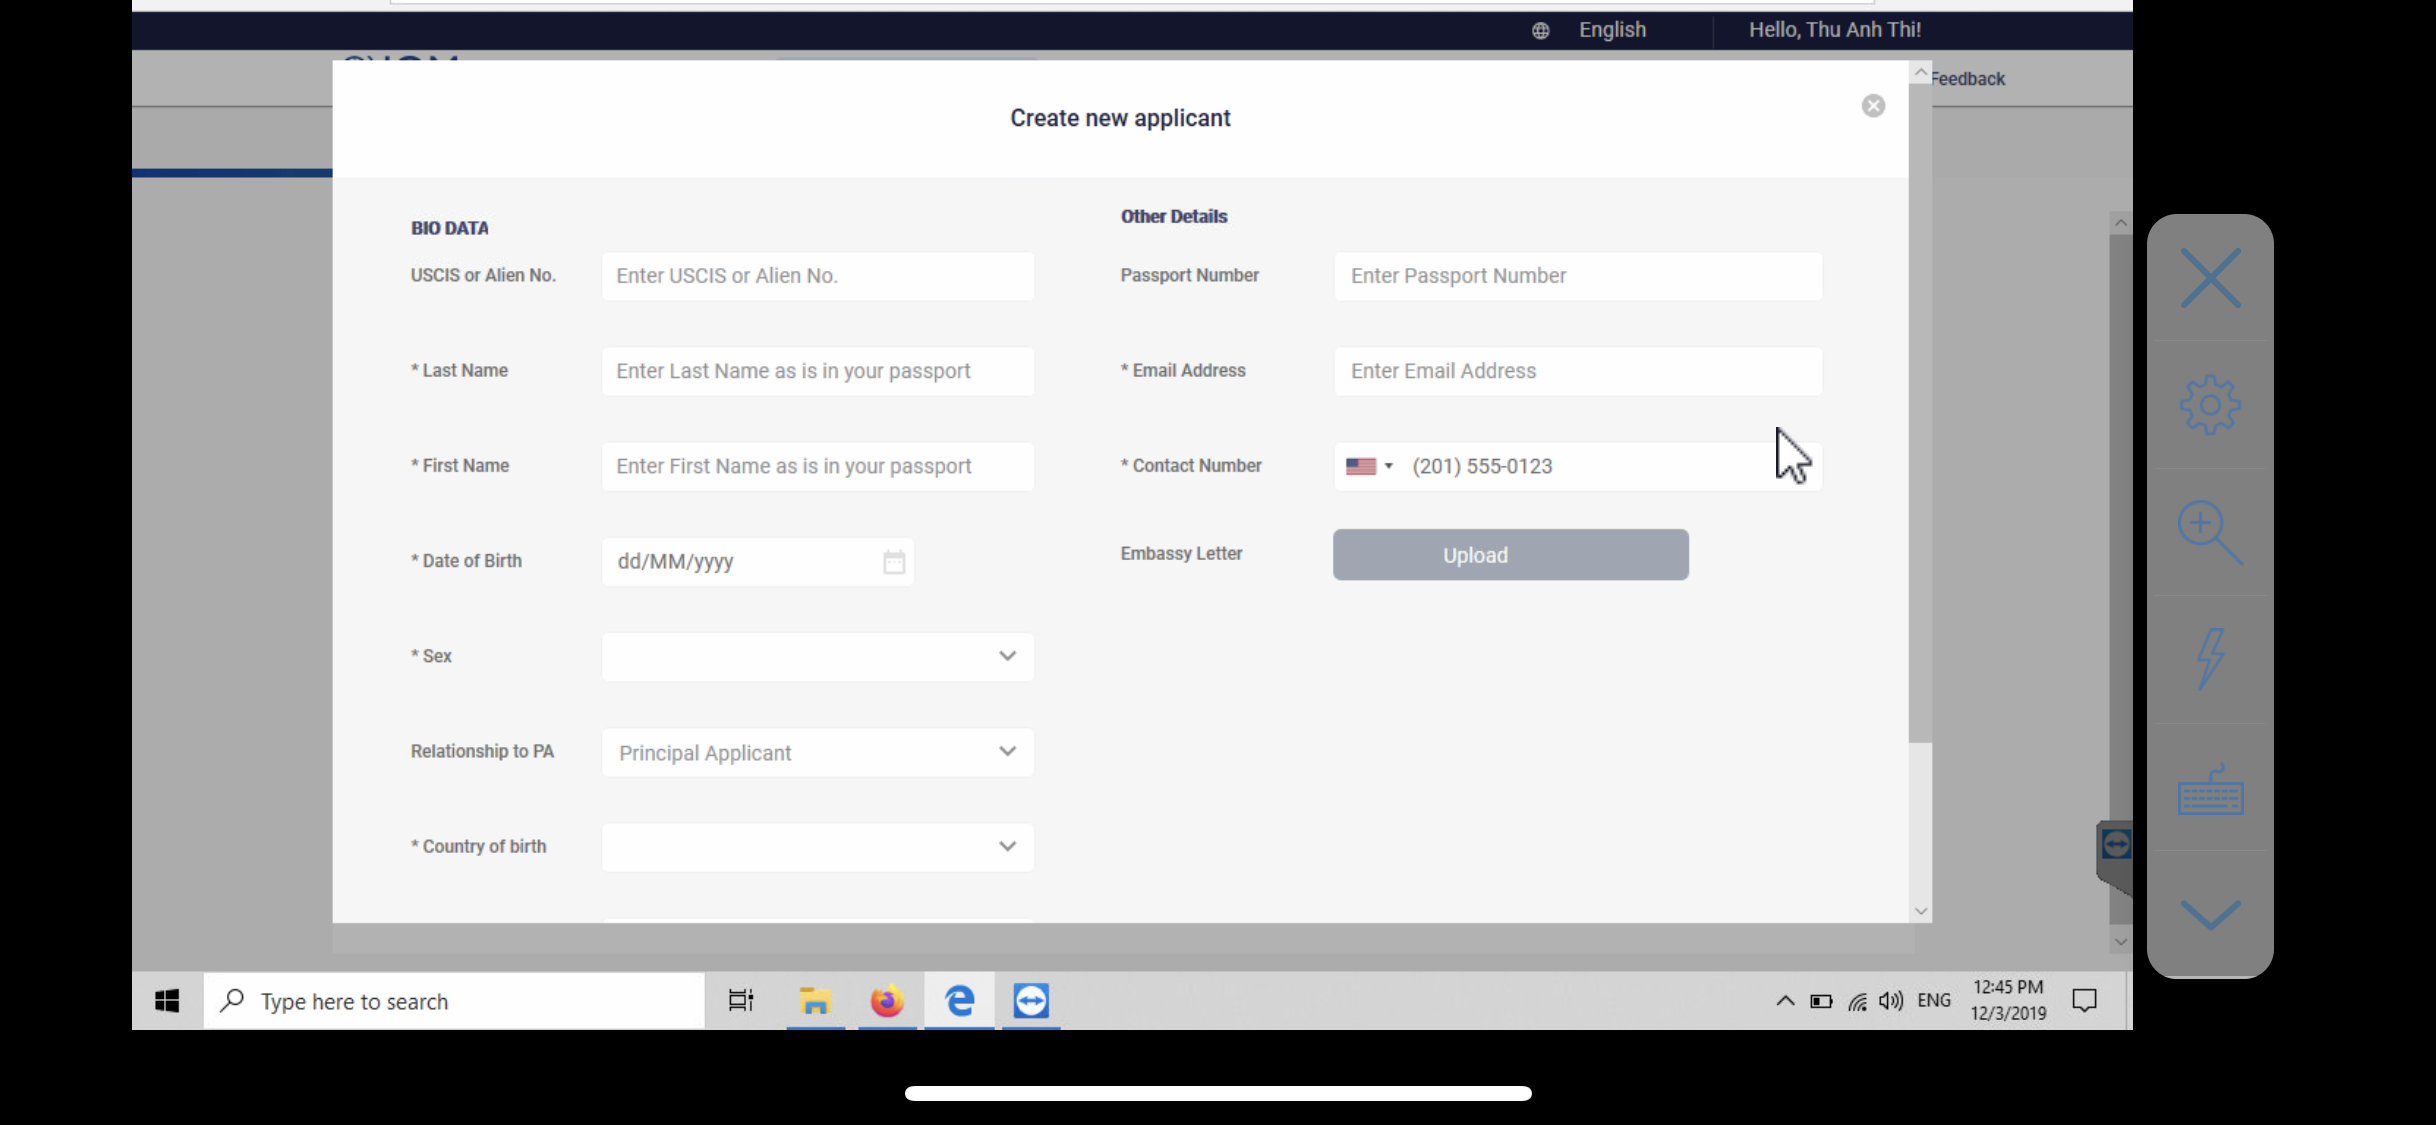The height and width of the screenshot is (1125, 2436).
Task: Open the Feedback link
Action: [x=1968, y=79]
